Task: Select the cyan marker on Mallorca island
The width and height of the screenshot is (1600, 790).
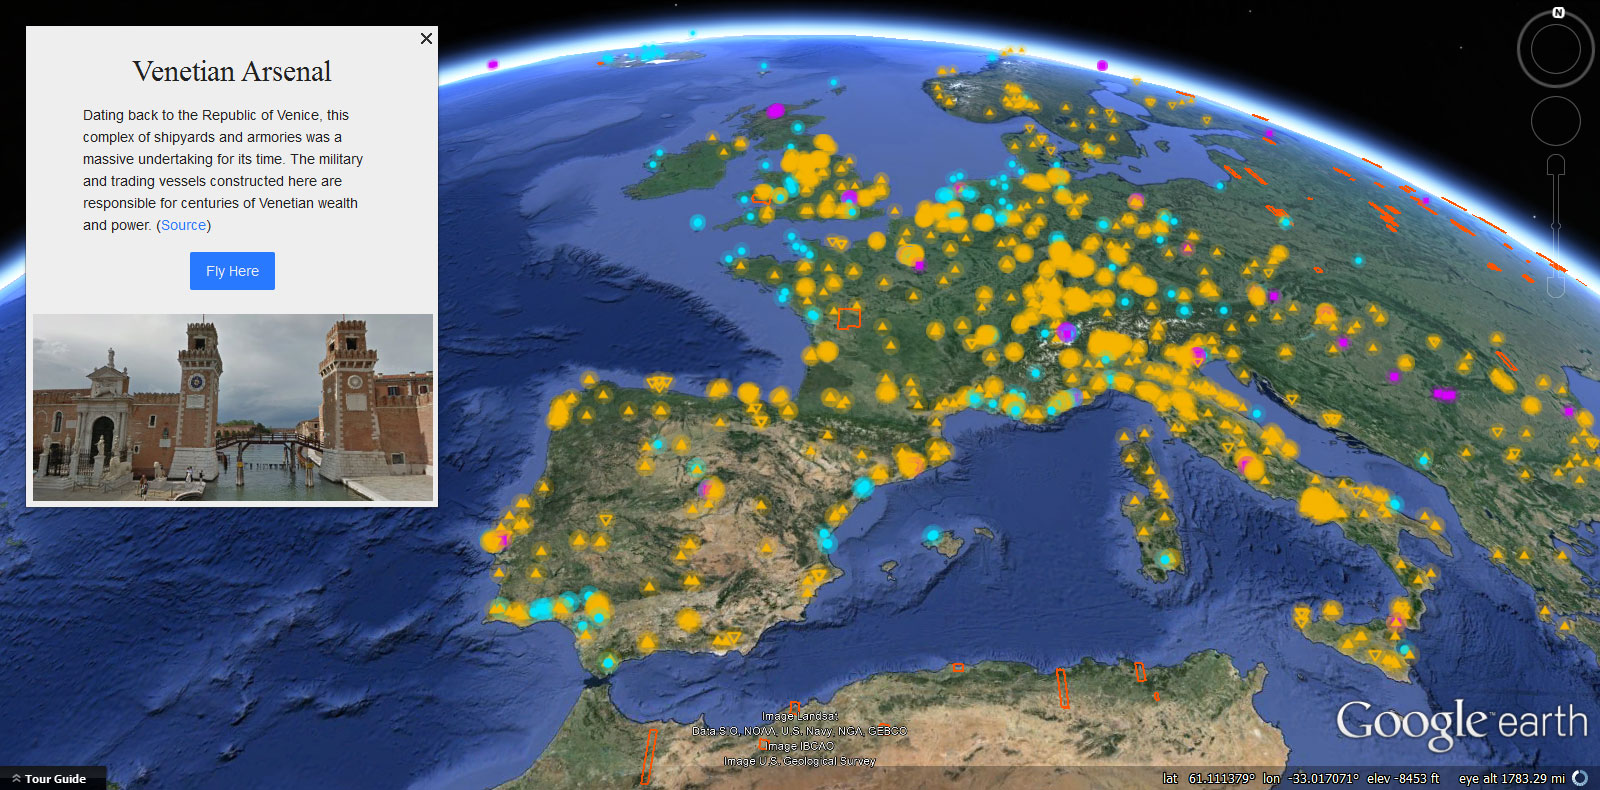Action: 932,536
